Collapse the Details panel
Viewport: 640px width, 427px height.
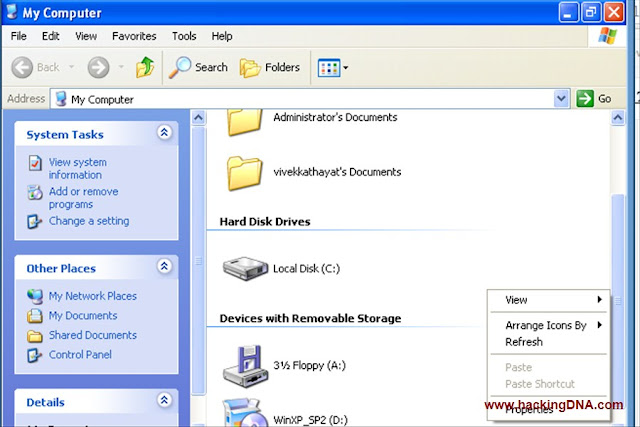pos(164,400)
